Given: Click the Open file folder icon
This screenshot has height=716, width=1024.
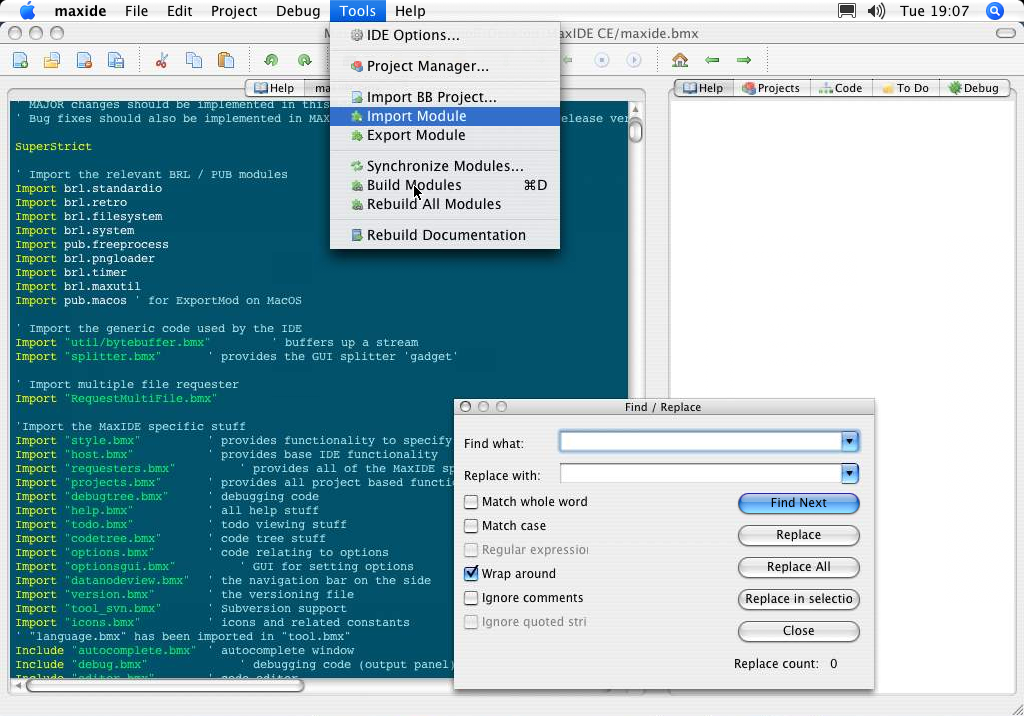Looking at the screenshot, I should click(52, 60).
